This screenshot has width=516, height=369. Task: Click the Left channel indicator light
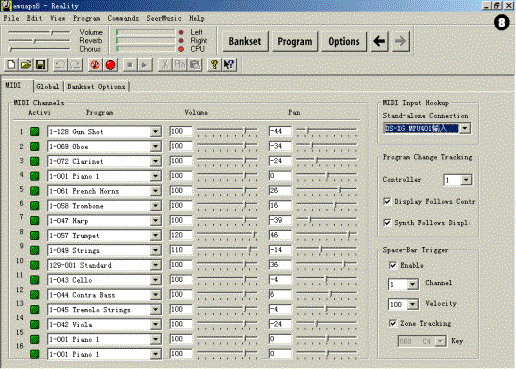[x=181, y=32]
